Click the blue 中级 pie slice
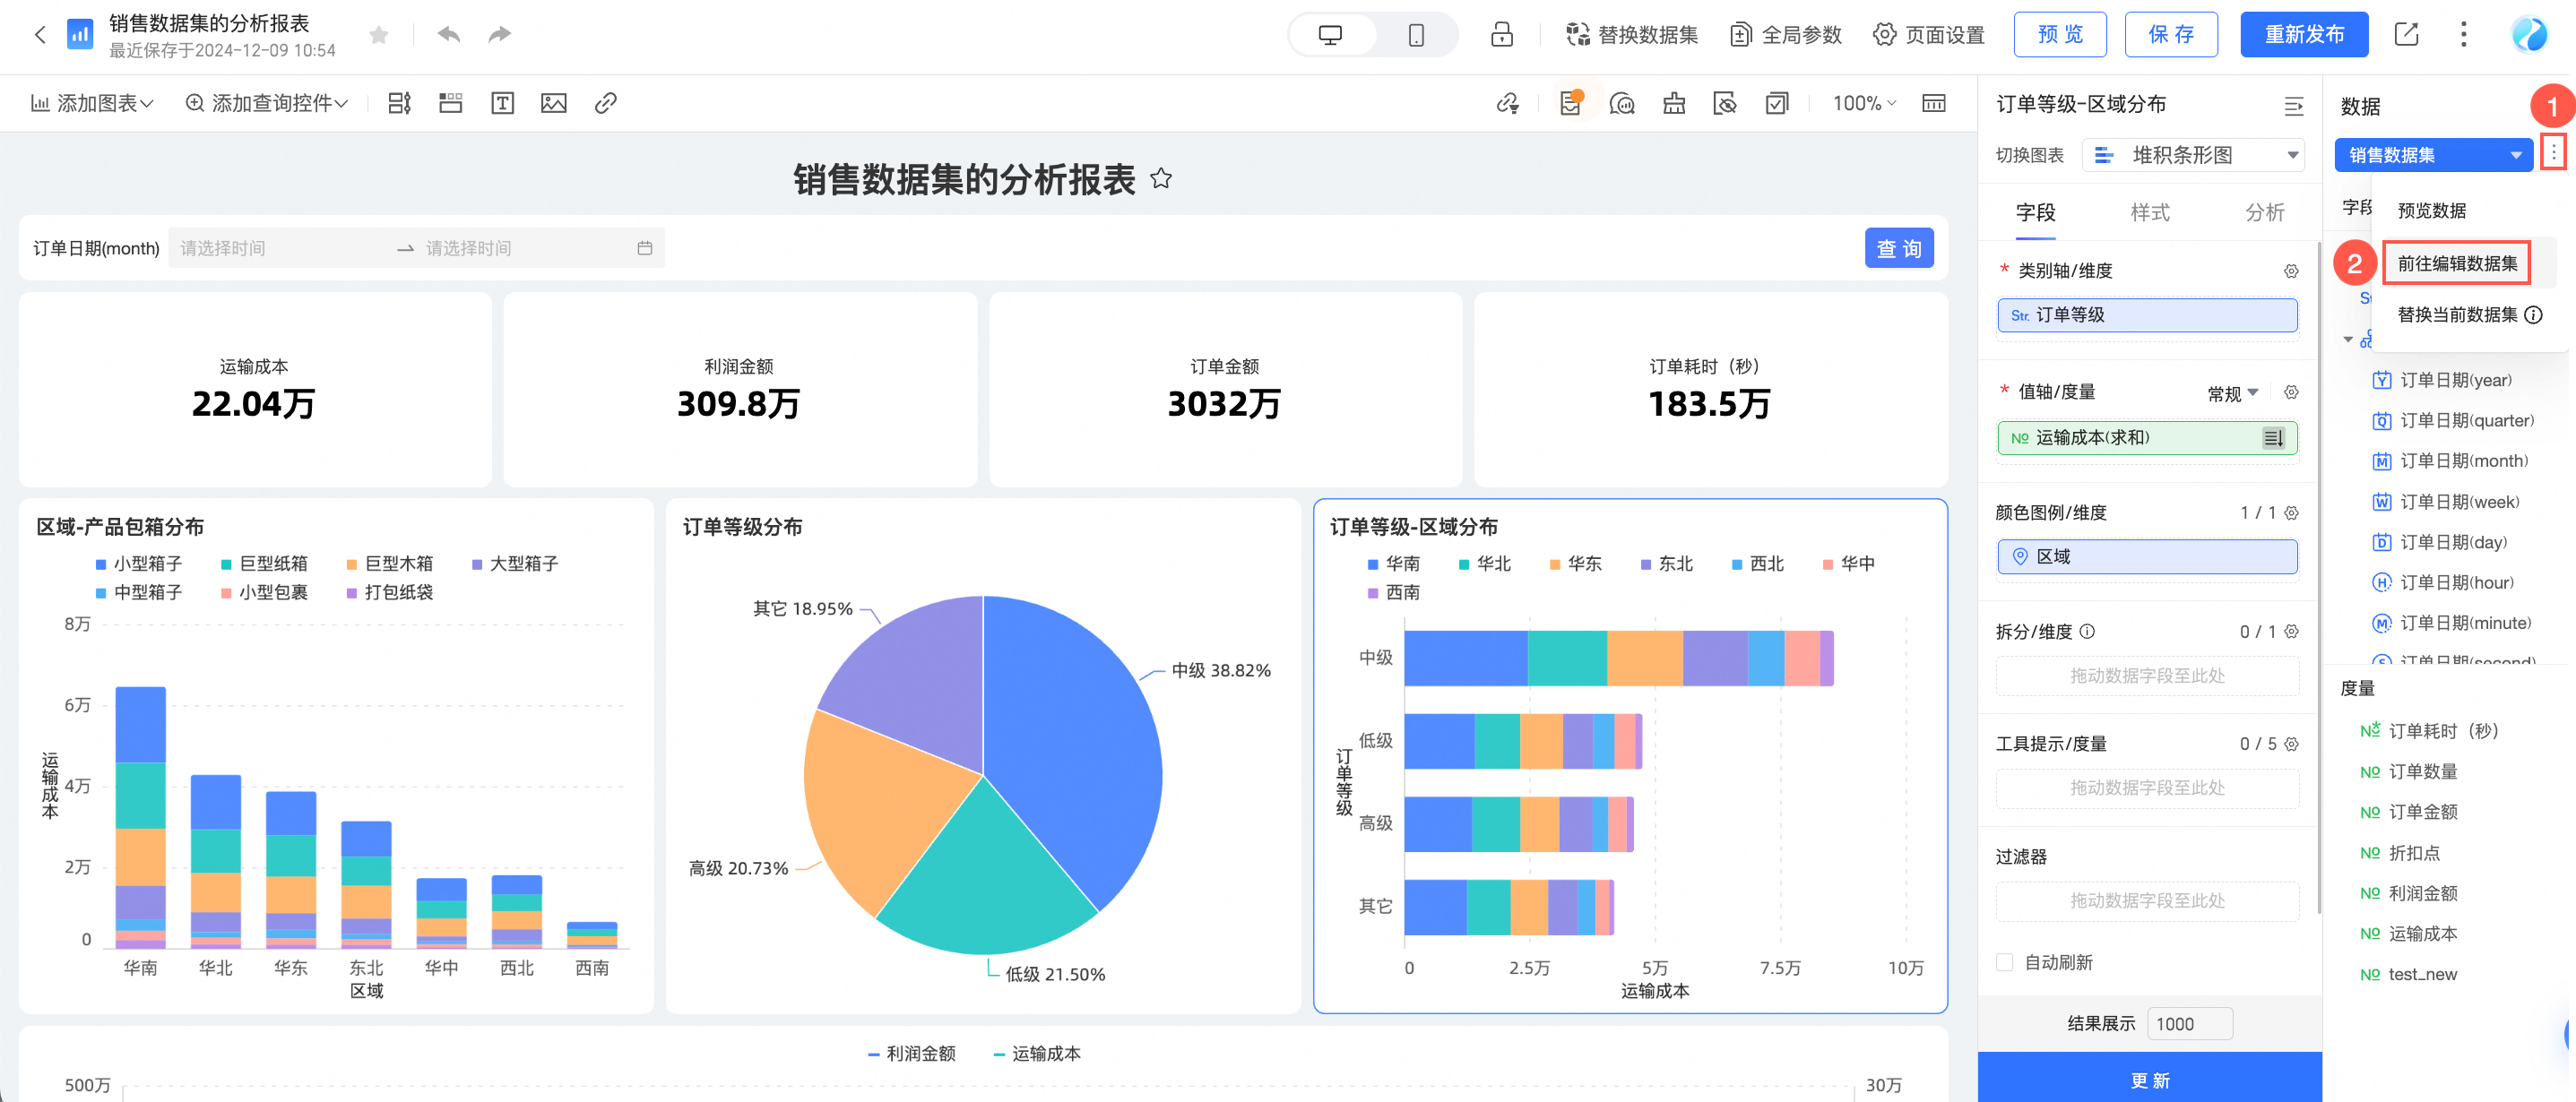Screen dimensions: 2576x1102 (1070, 740)
